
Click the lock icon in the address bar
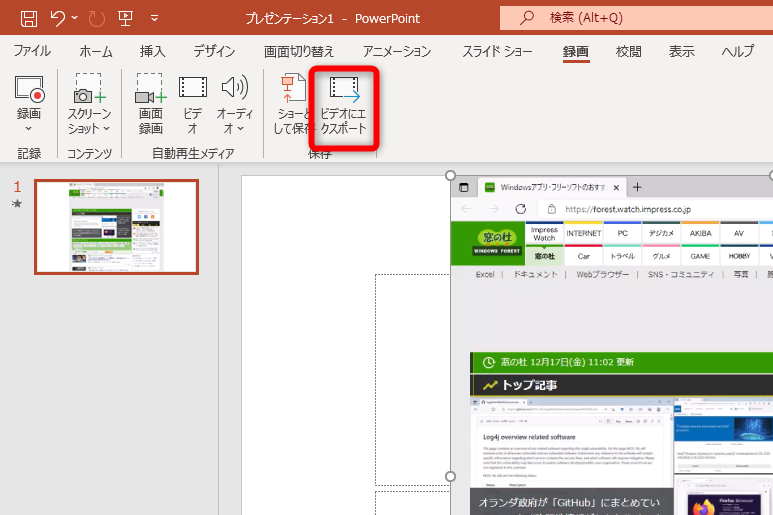coord(552,209)
